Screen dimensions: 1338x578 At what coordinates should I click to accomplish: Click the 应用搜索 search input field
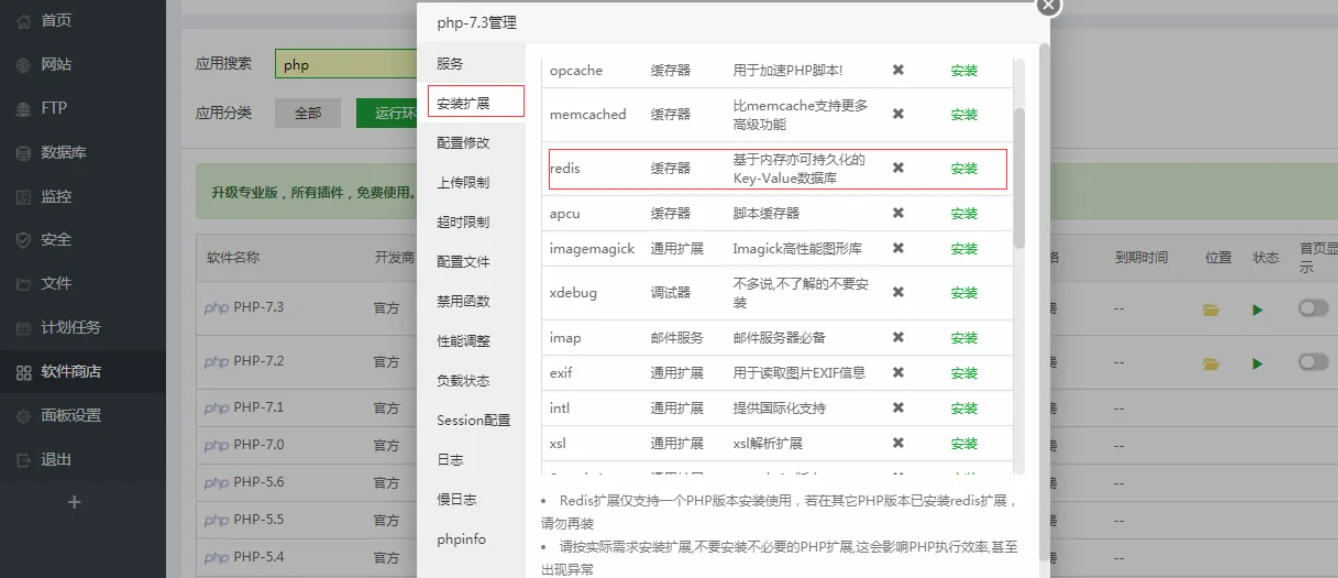coord(345,65)
